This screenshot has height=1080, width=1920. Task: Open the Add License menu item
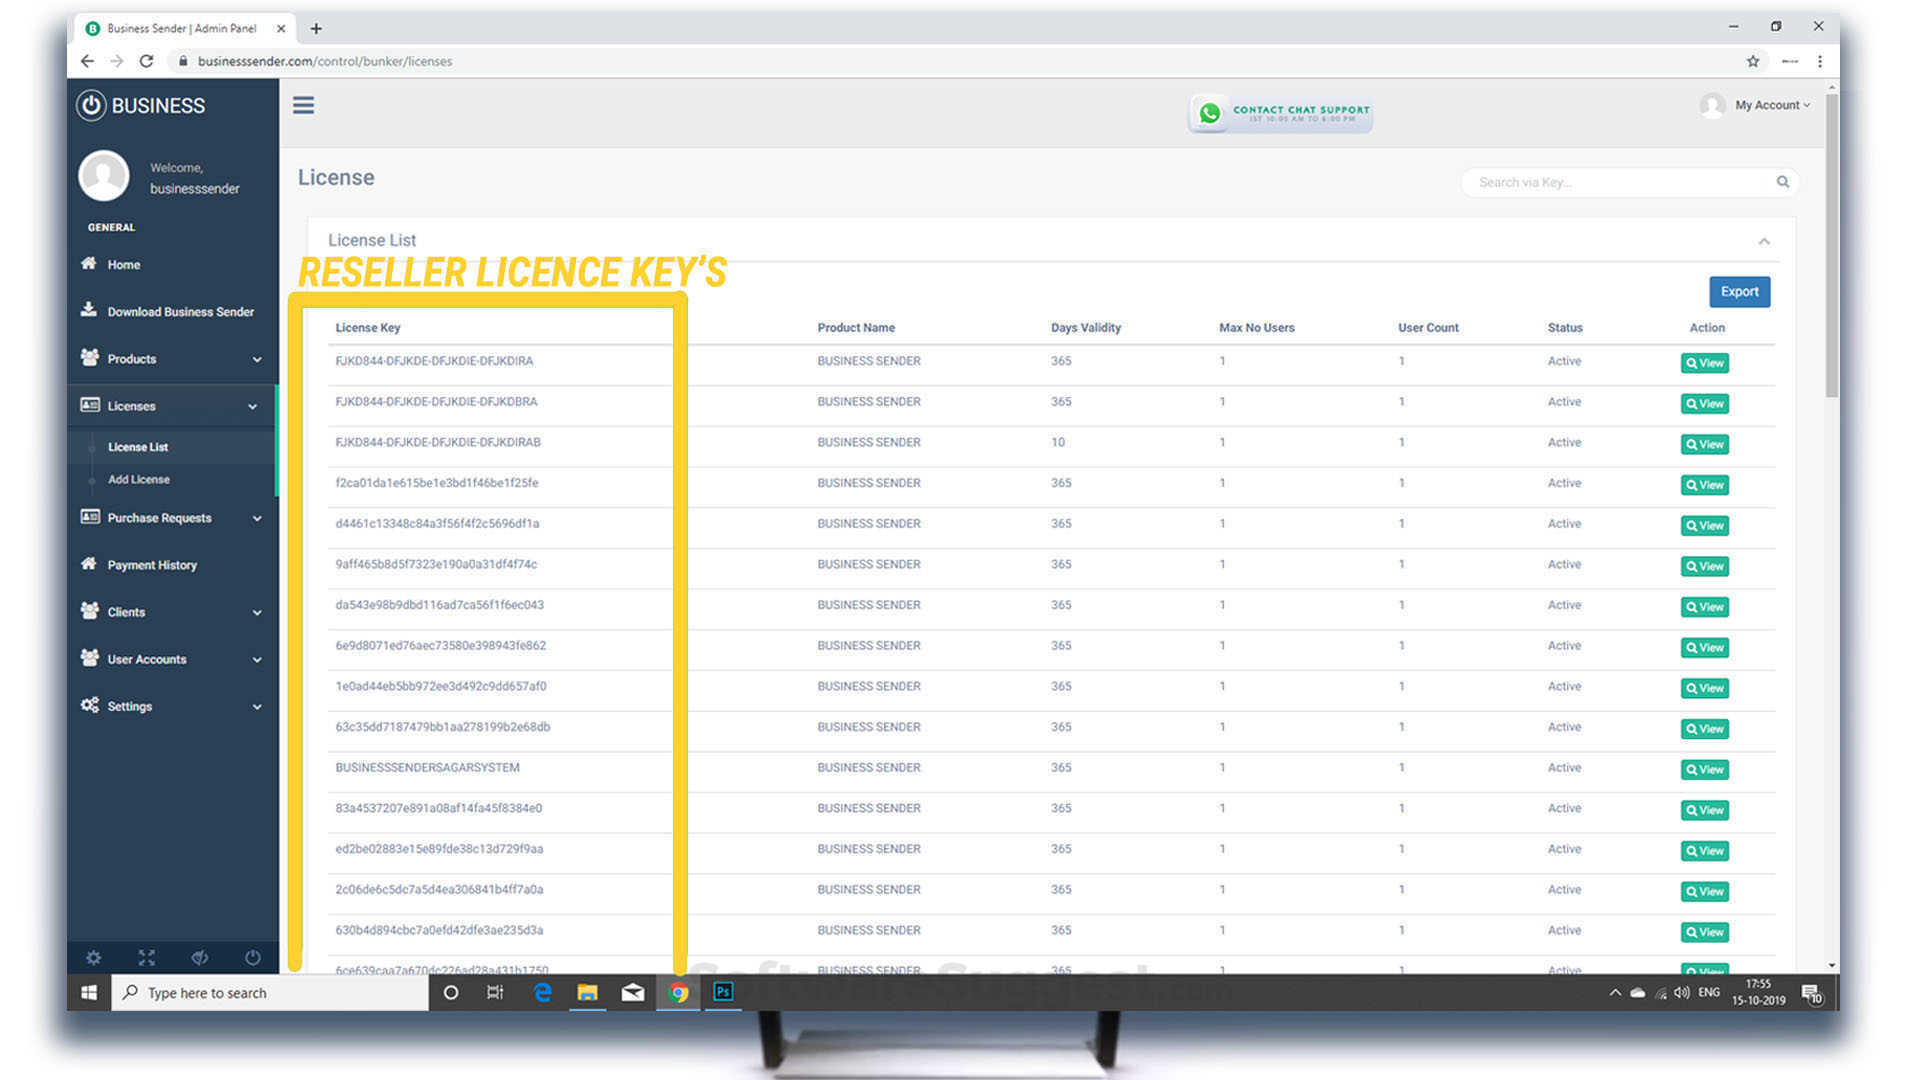tap(139, 479)
